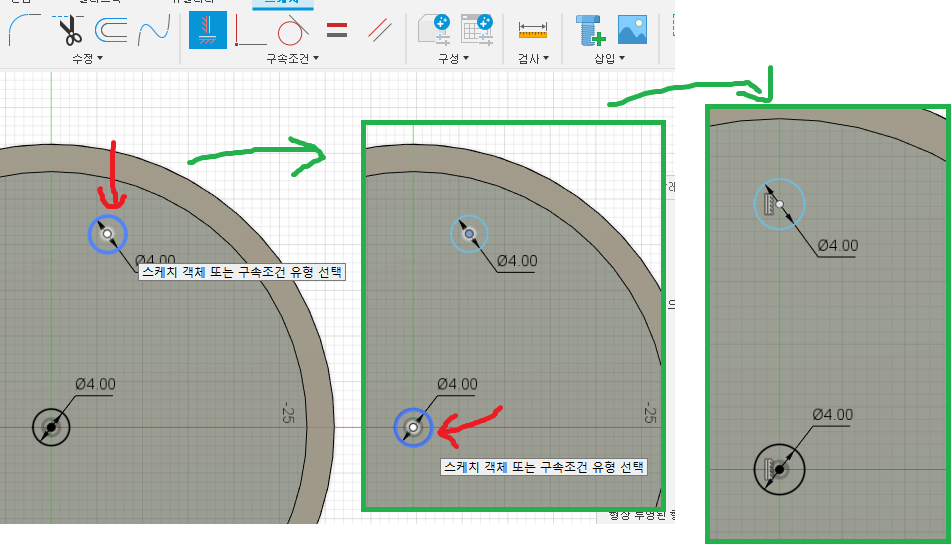Open the 구성 dropdown menu
Screen dimensions: 952x546
click(454, 58)
